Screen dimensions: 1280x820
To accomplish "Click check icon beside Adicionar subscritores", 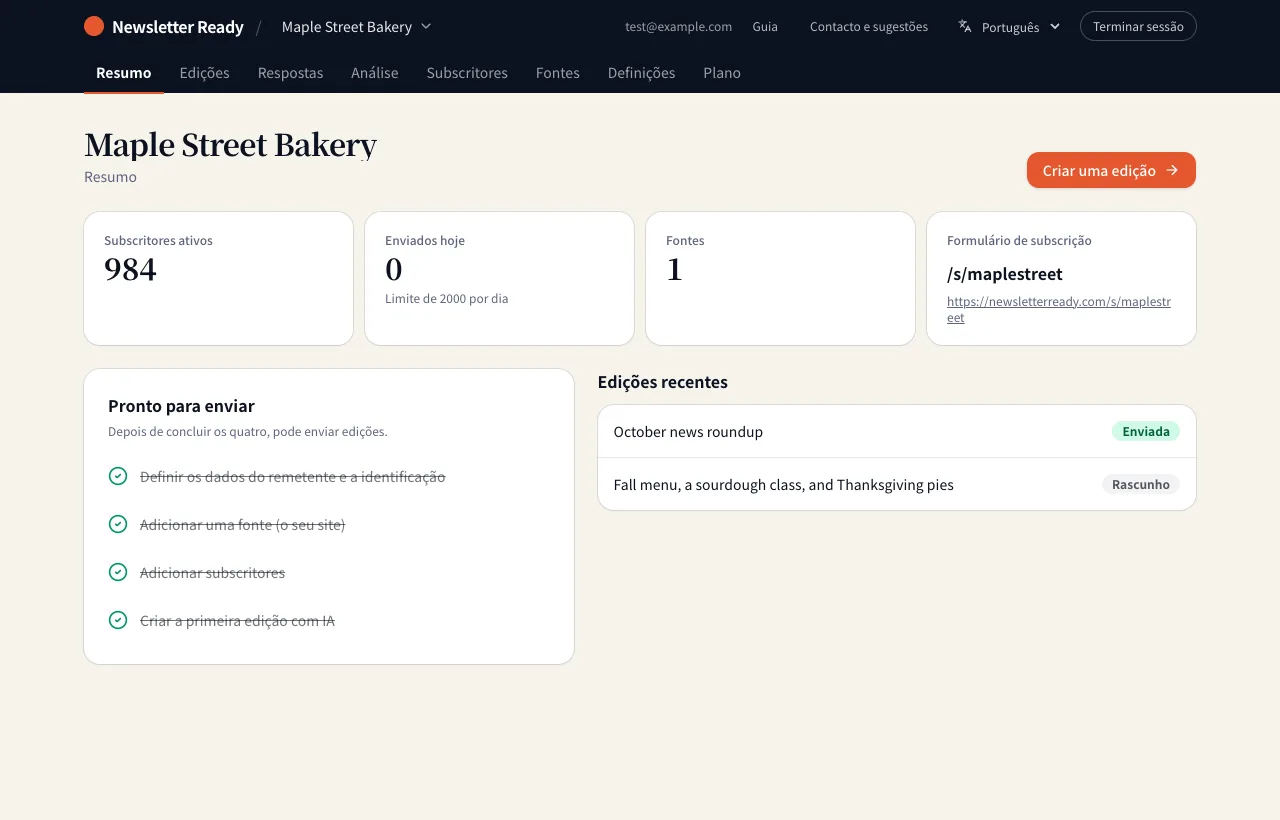I will [118, 572].
